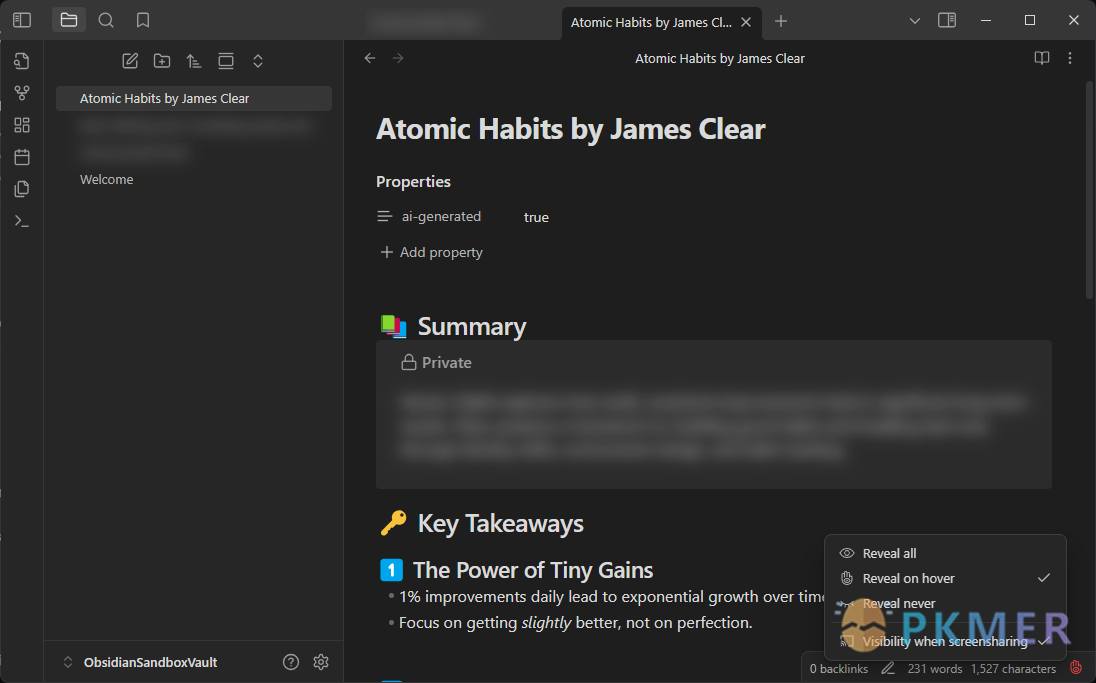
Task: Click the Summary heading
Action: click(x=472, y=326)
